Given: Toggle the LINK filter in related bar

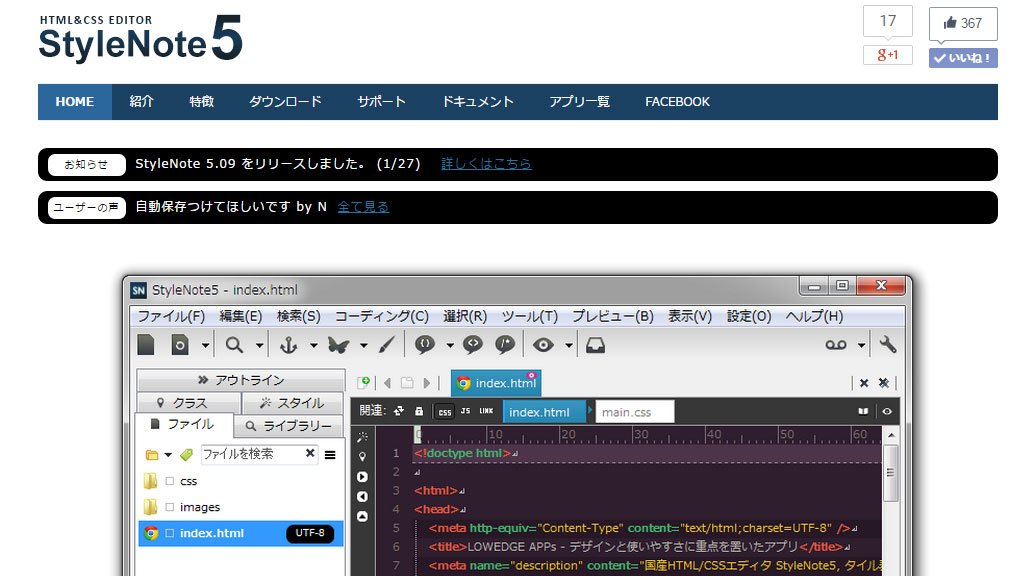Looking at the screenshot, I should (x=487, y=411).
